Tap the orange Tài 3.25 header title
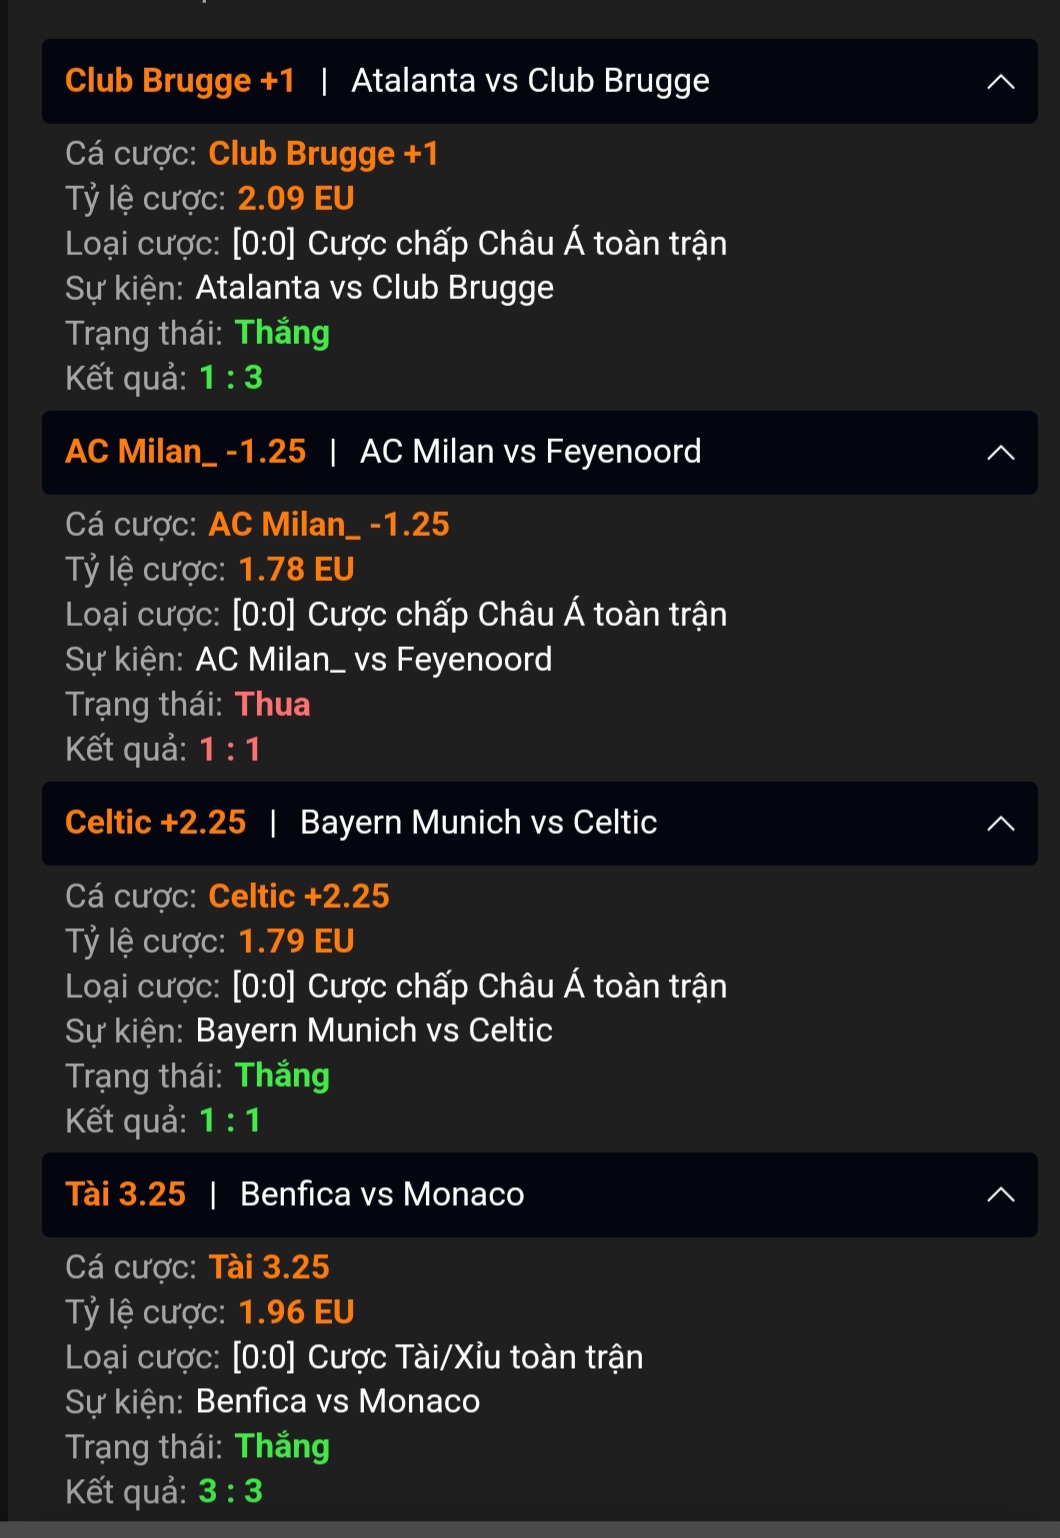 (125, 1194)
